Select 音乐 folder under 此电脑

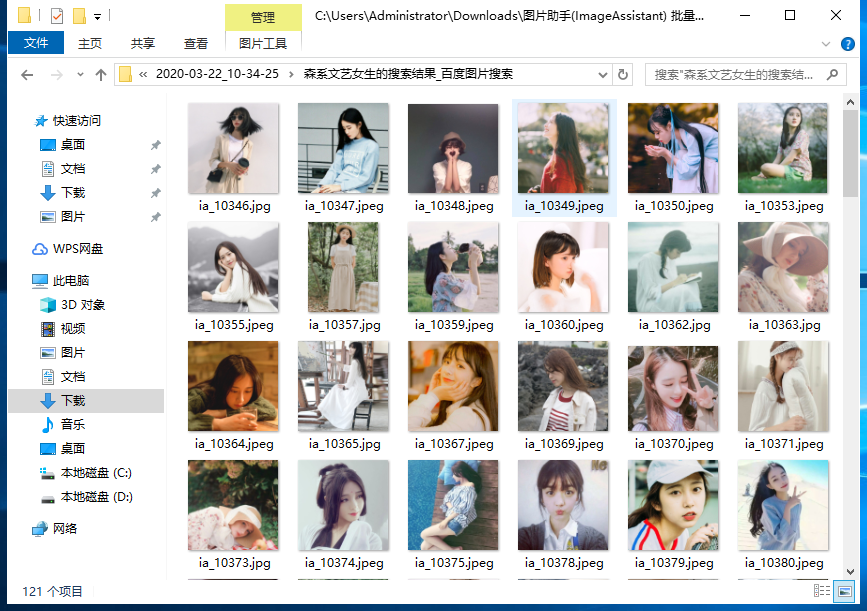[73, 425]
